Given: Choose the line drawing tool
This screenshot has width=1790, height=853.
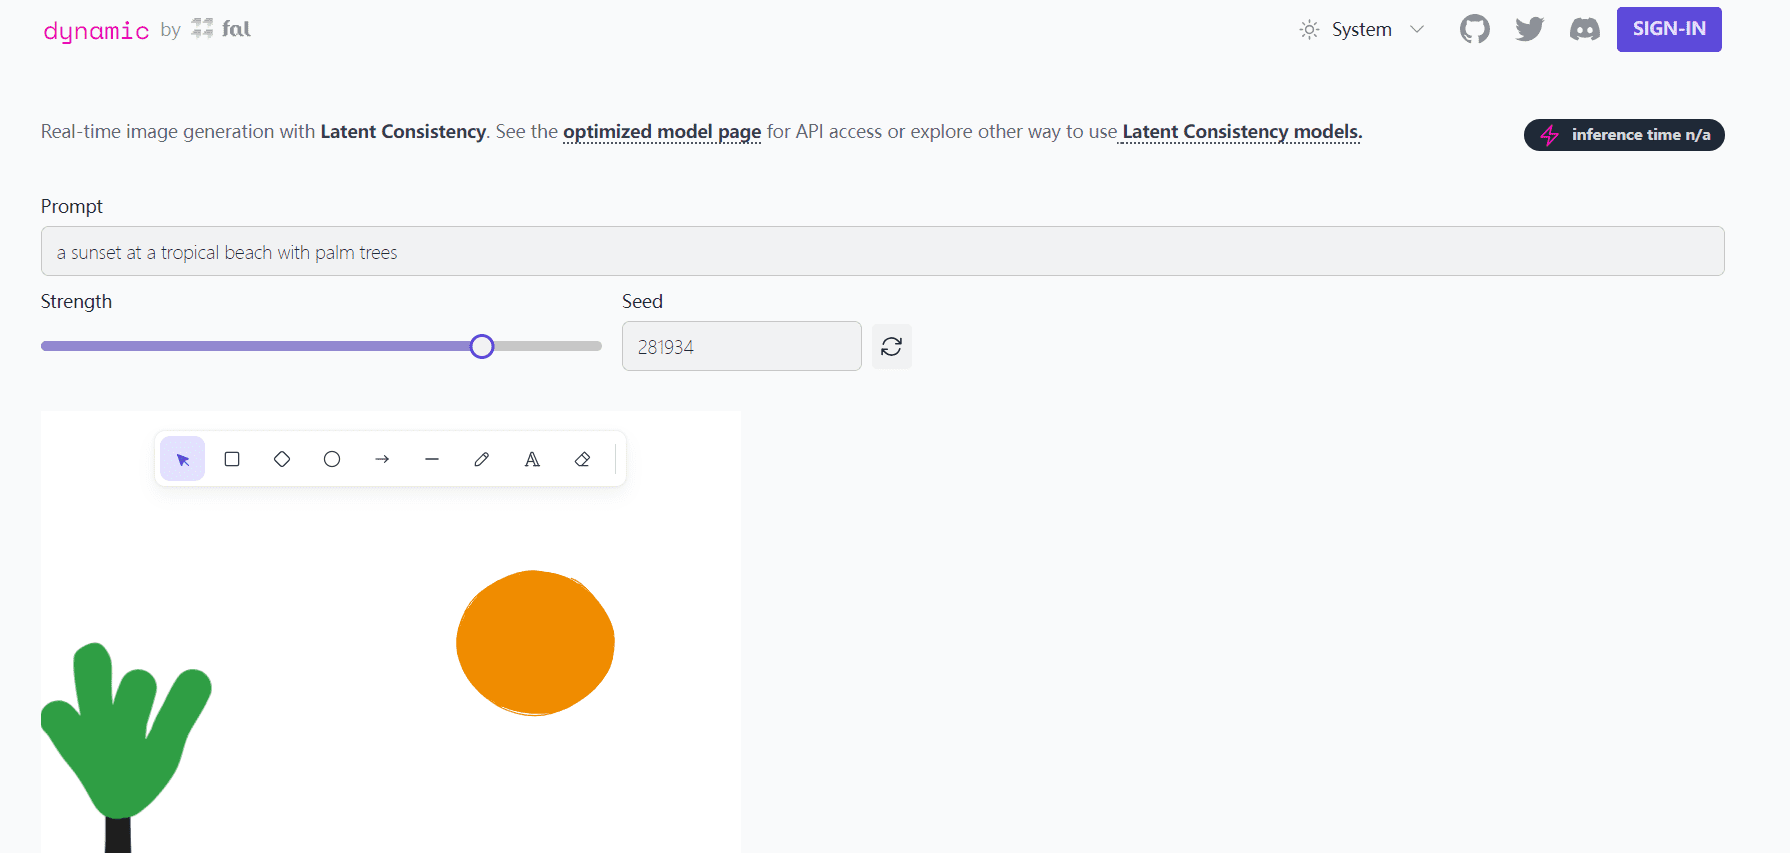Looking at the screenshot, I should tap(432, 459).
